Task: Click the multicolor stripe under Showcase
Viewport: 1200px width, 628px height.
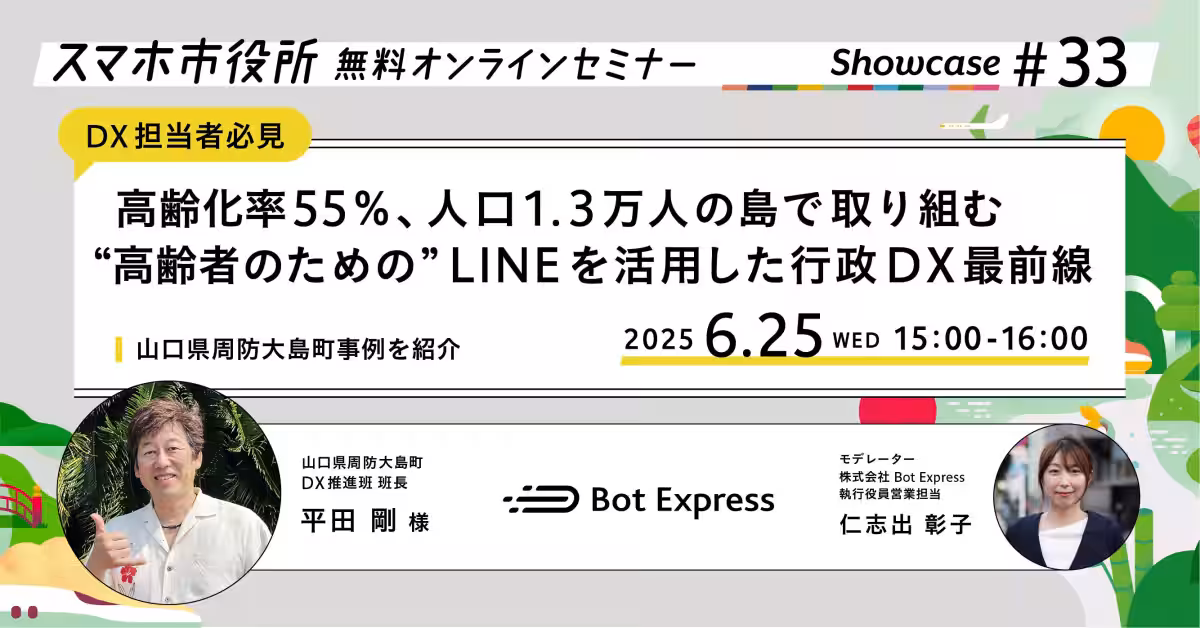Action: (860, 86)
